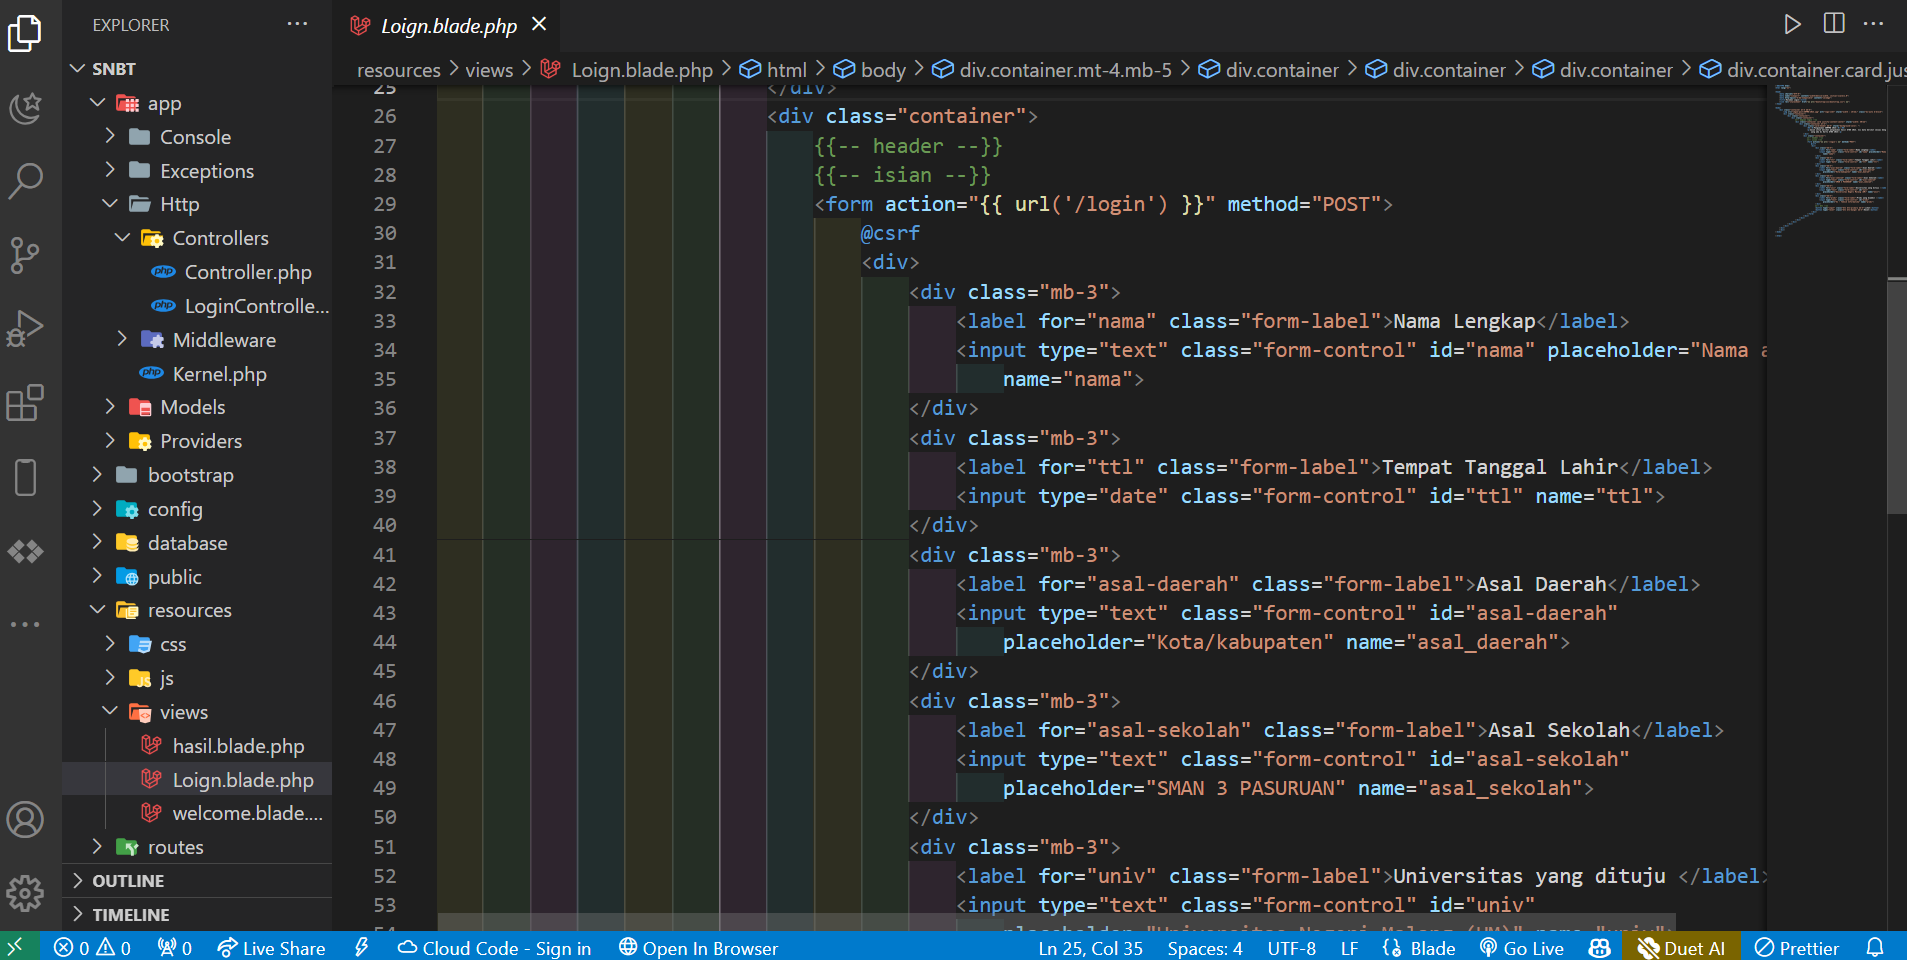Click the lightning bolt status bar icon
This screenshot has width=1907, height=960.
[x=362, y=947]
